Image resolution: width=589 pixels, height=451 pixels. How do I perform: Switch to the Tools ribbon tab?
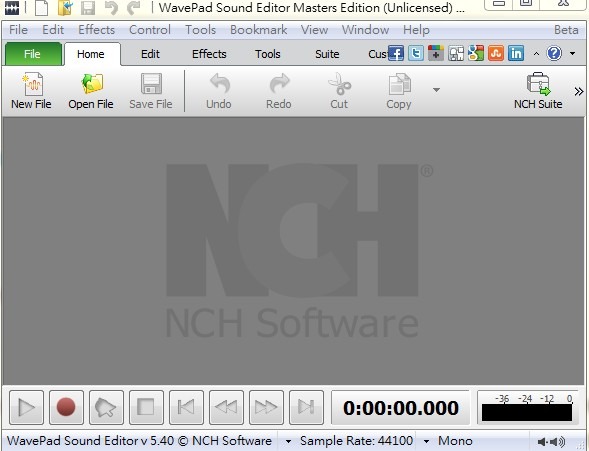point(268,54)
